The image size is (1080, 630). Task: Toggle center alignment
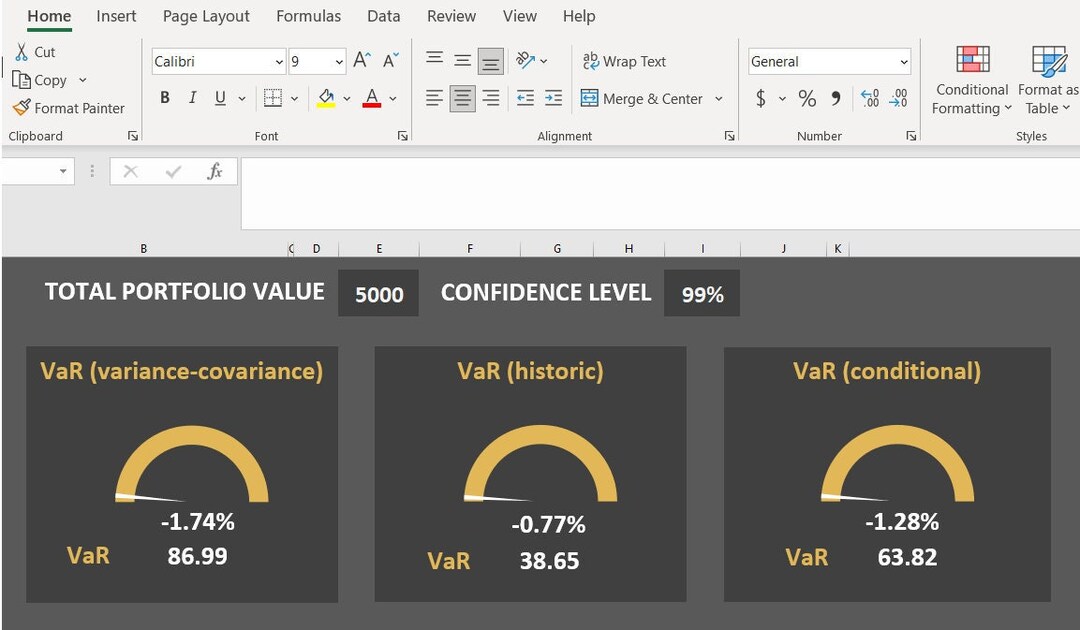tap(462, 97)
